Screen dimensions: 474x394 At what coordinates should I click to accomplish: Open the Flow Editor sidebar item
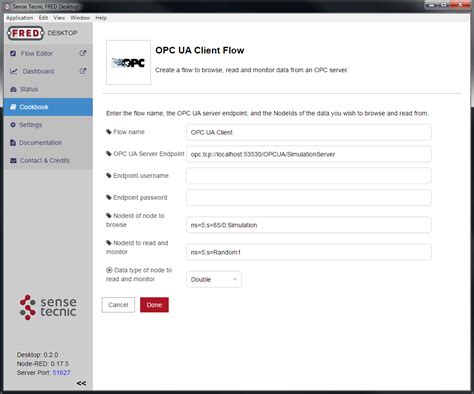[48, 53]
